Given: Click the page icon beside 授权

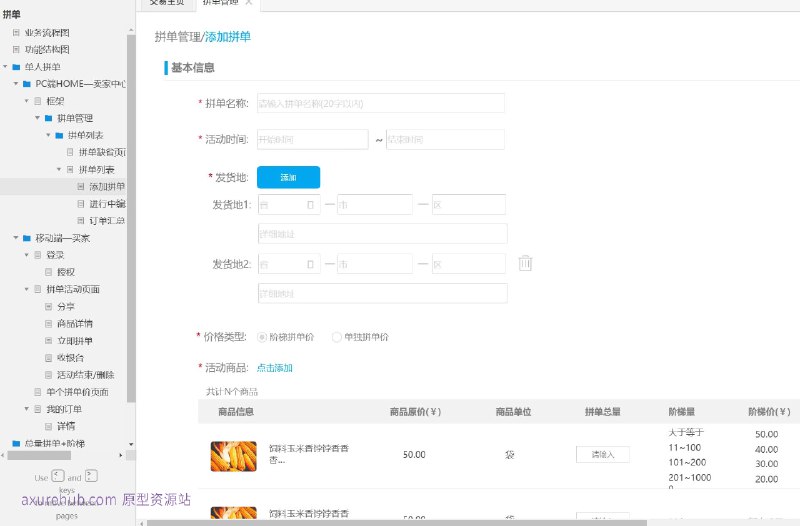Looking at the screenshot, I should [48, 272].
